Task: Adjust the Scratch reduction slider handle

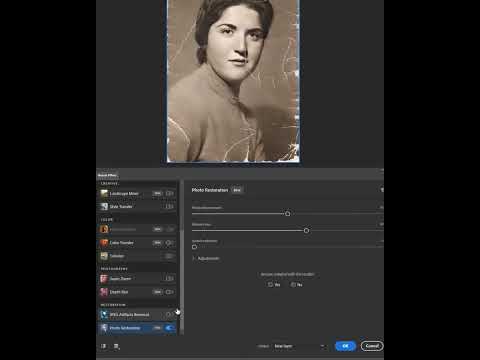Action: (x=194, y=247)
